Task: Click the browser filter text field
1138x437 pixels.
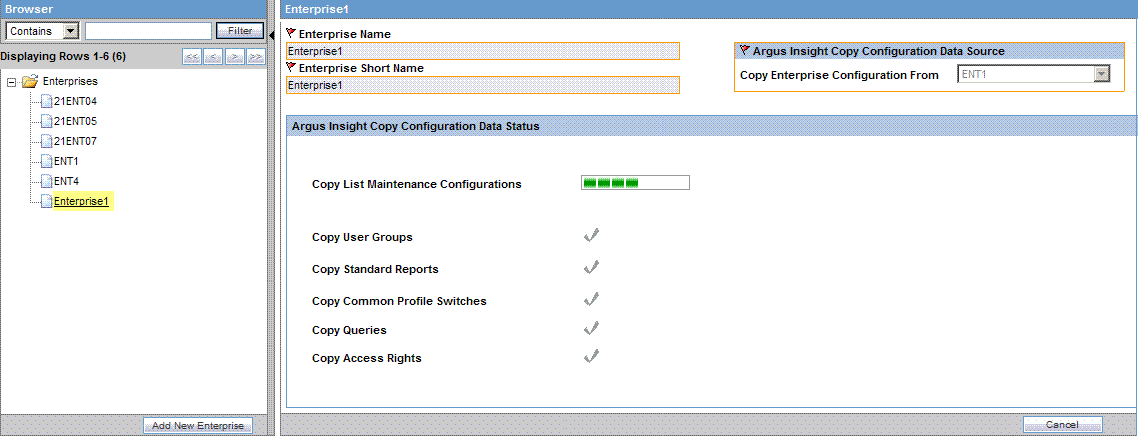Action: (149, 31)
